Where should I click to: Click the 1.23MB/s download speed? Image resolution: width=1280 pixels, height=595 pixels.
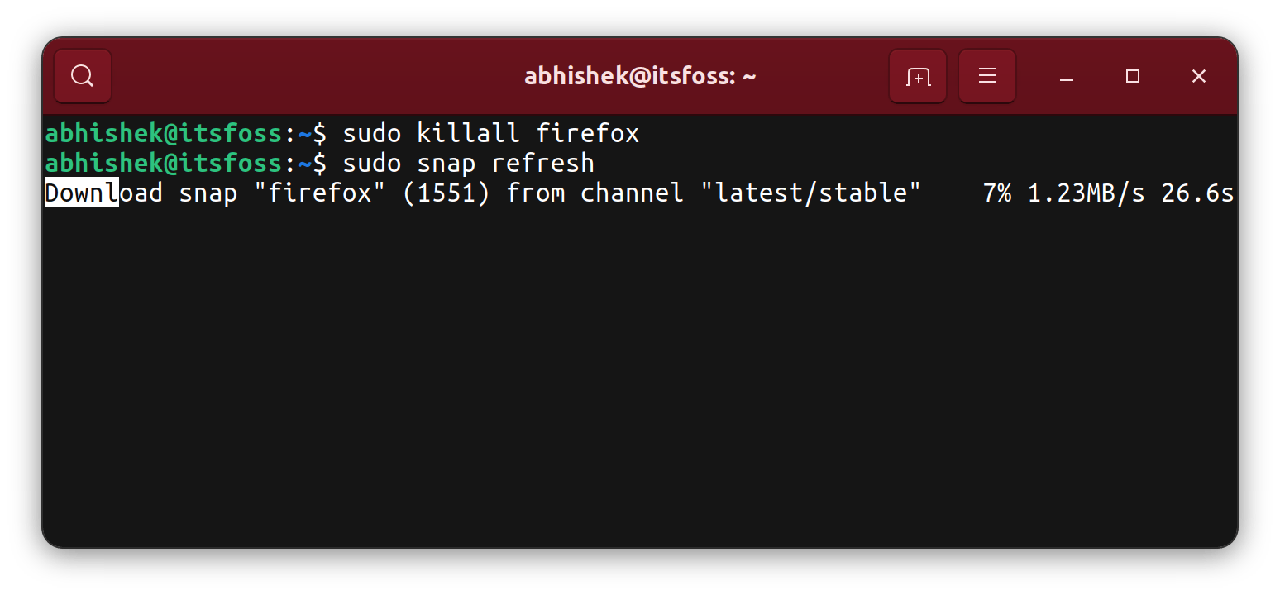[1086, 193]
